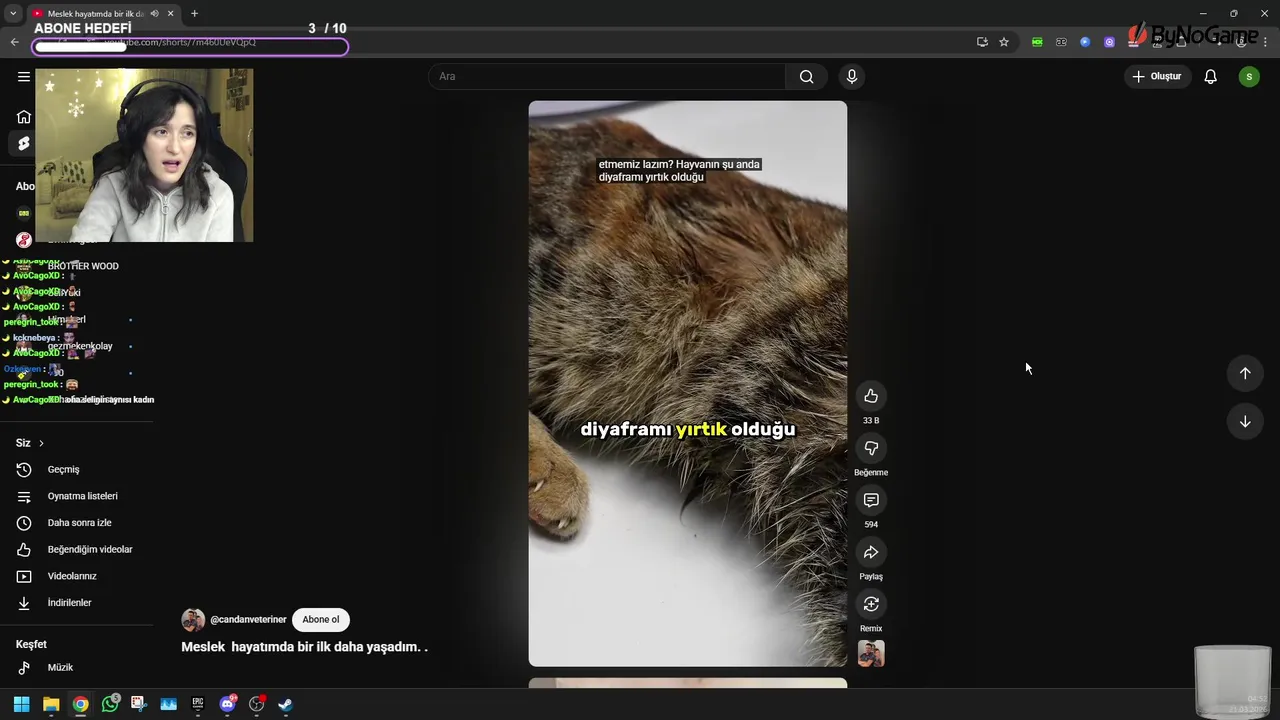
Task: Toggle the hamburger guide menu
Action: pyautogui.click(x=23, y=76)
